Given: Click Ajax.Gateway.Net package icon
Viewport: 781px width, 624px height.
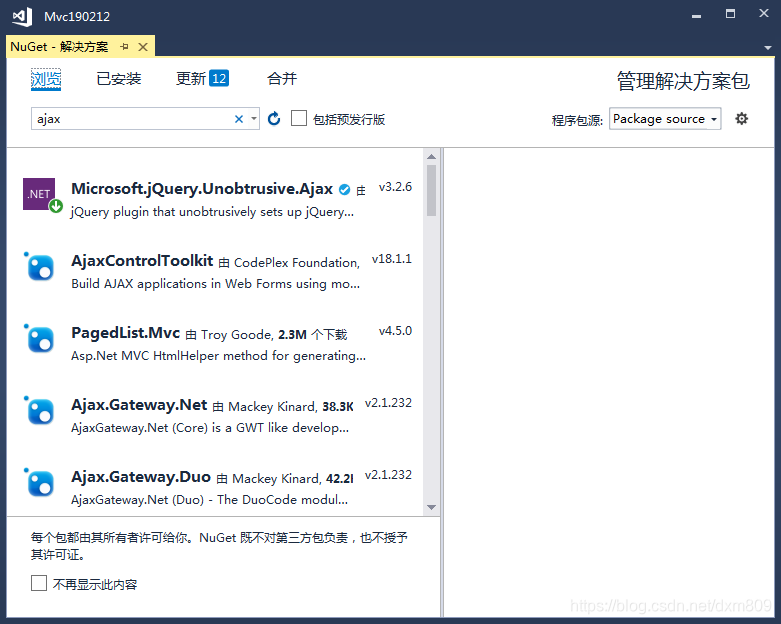Looking at the screenshot, I should (x=40, y=411).
